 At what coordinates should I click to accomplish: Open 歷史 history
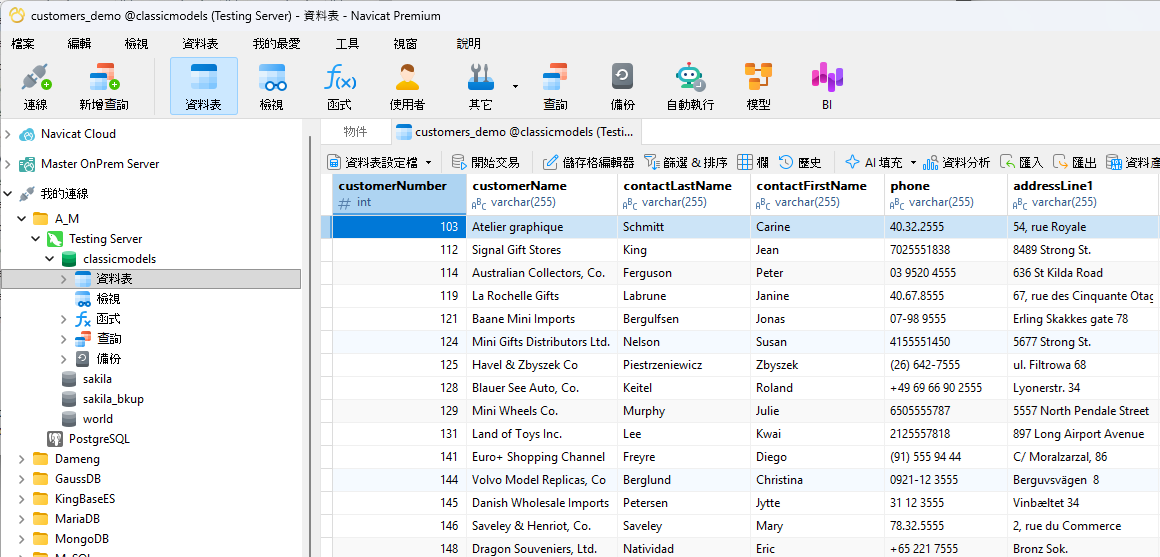pos(800,162)
